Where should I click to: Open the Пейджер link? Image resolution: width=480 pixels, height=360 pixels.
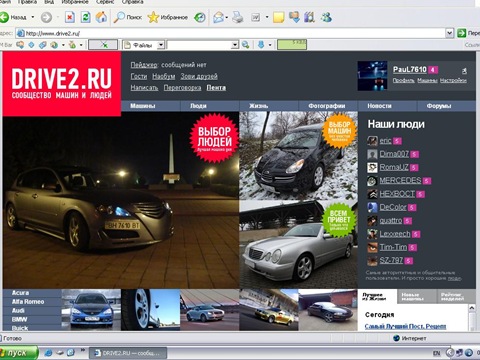(144, 65)
